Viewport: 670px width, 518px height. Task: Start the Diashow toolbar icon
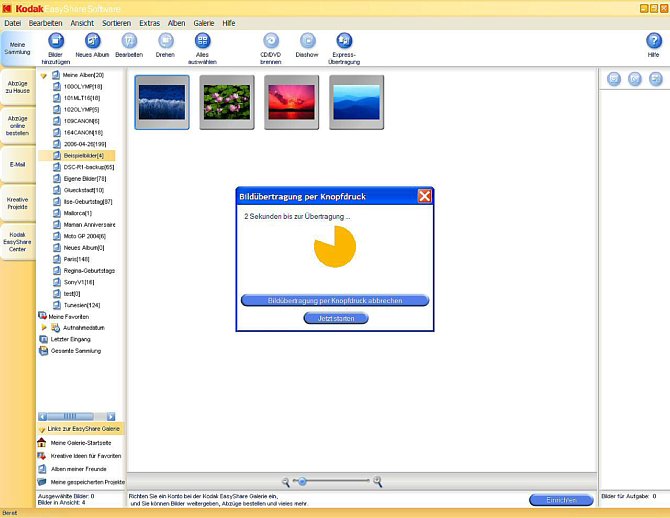tap(307, 41)
